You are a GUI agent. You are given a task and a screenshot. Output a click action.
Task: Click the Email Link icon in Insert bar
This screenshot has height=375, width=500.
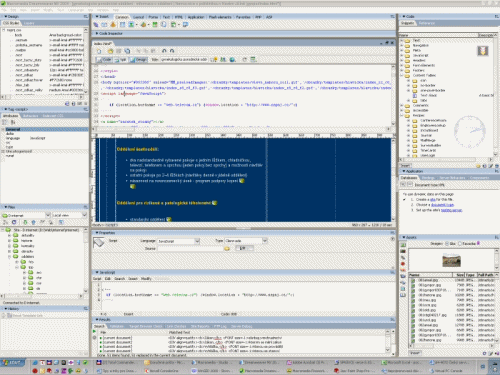[x=104, y=25]
